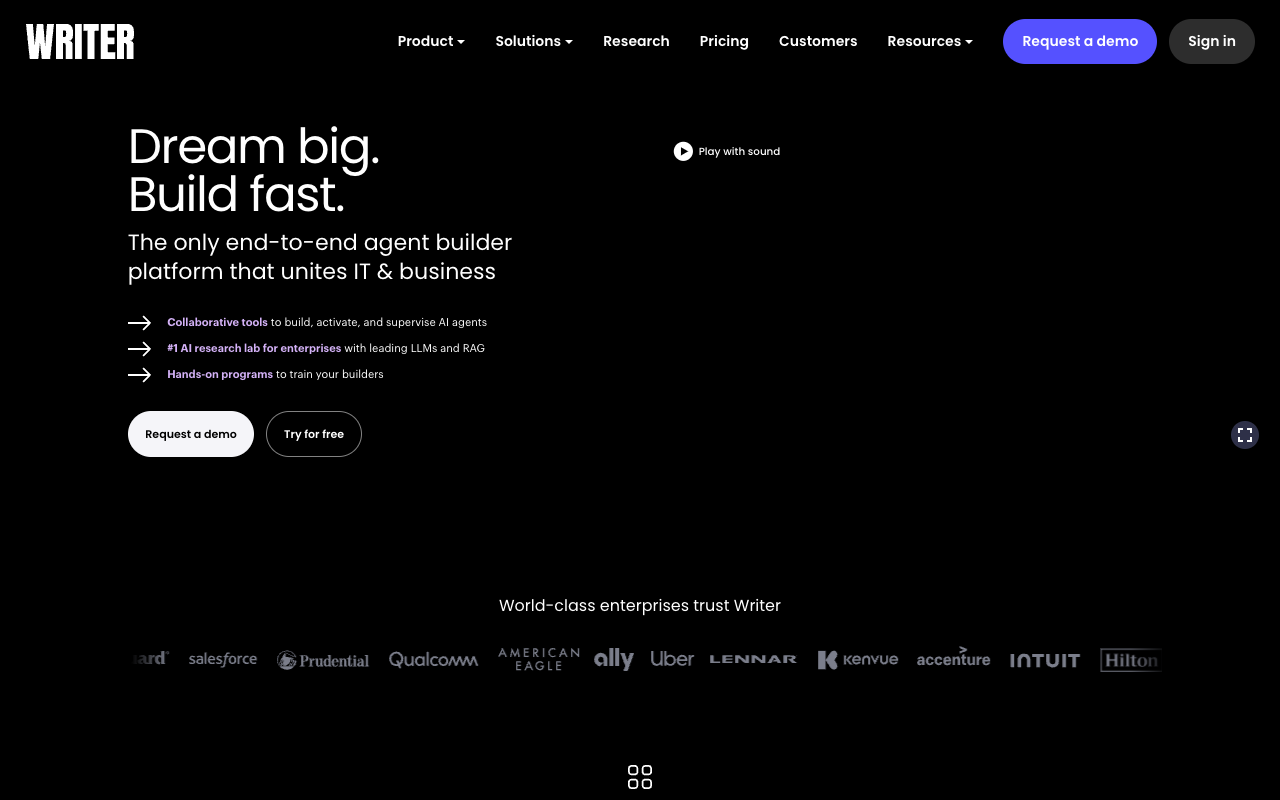Click the Sign in button

1212,41
